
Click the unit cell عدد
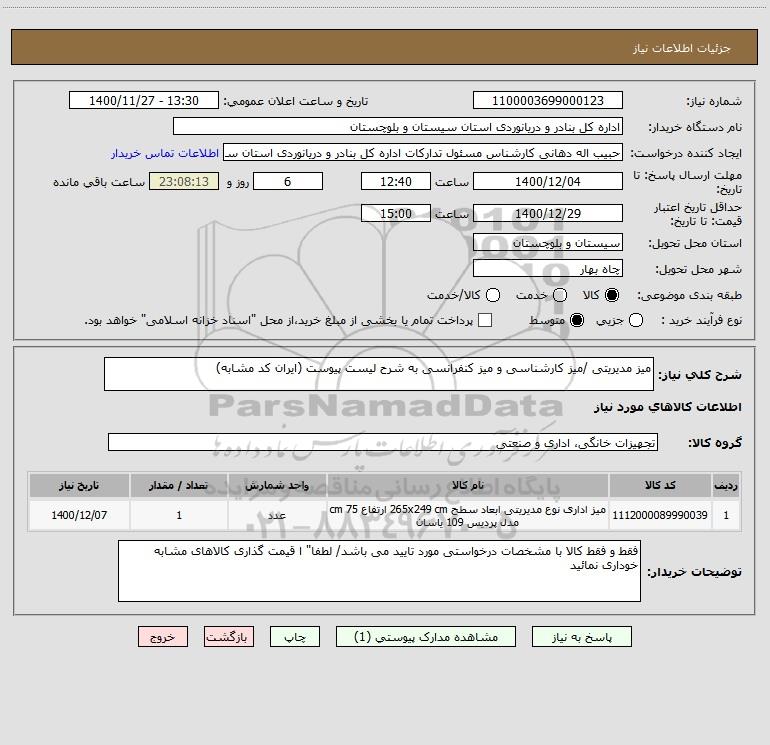tap(277, 515)
